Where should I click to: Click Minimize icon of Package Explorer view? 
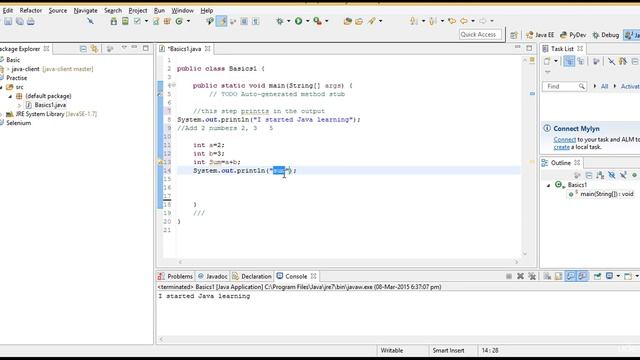[x=134, y=48]
